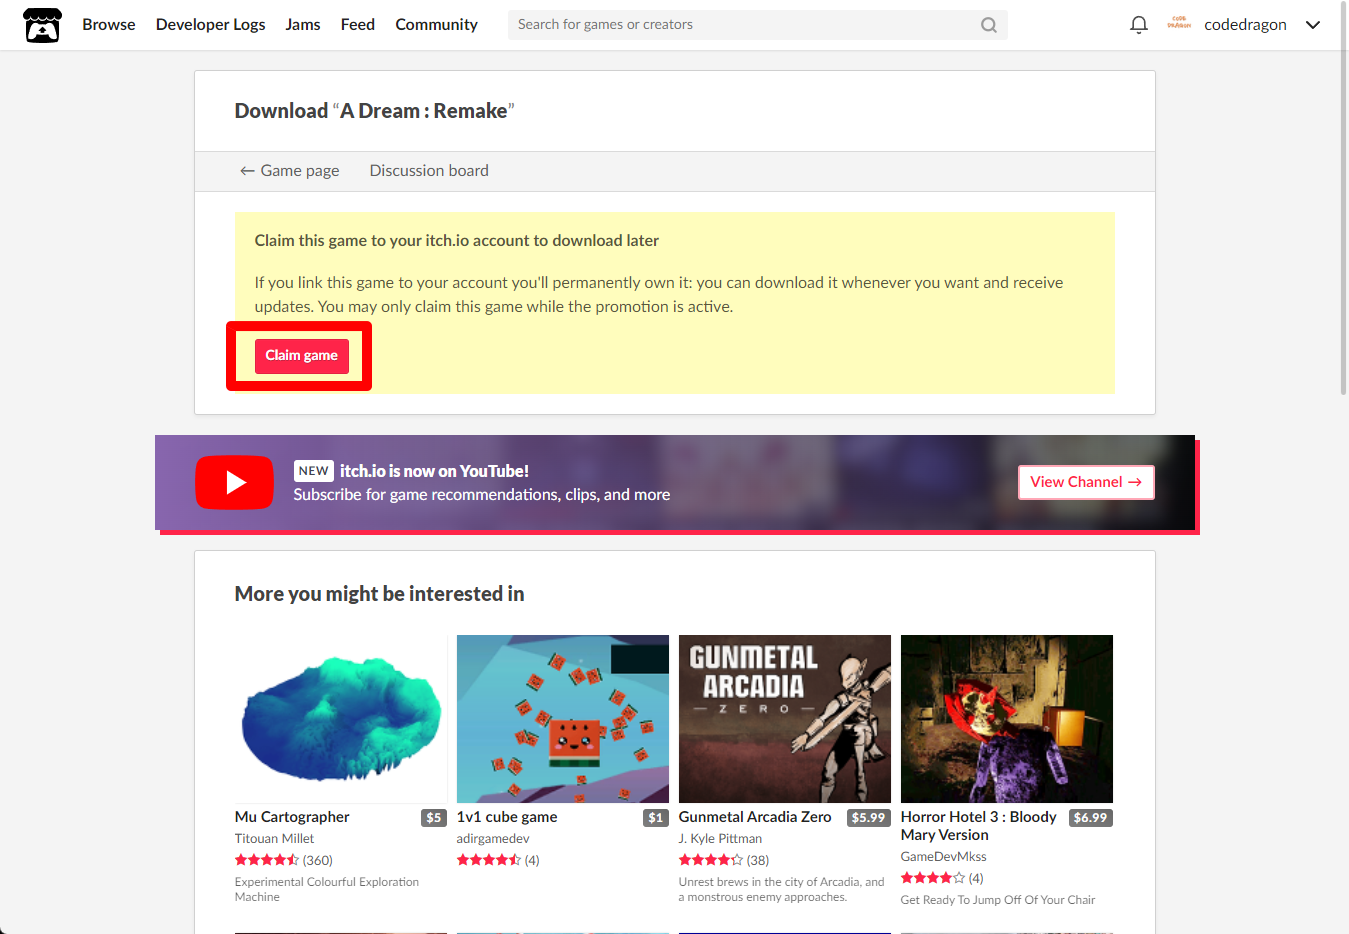Click the $6.99 price tag
The height and width of the screenshot is (934, 1349).
[x=1091, y=818]
